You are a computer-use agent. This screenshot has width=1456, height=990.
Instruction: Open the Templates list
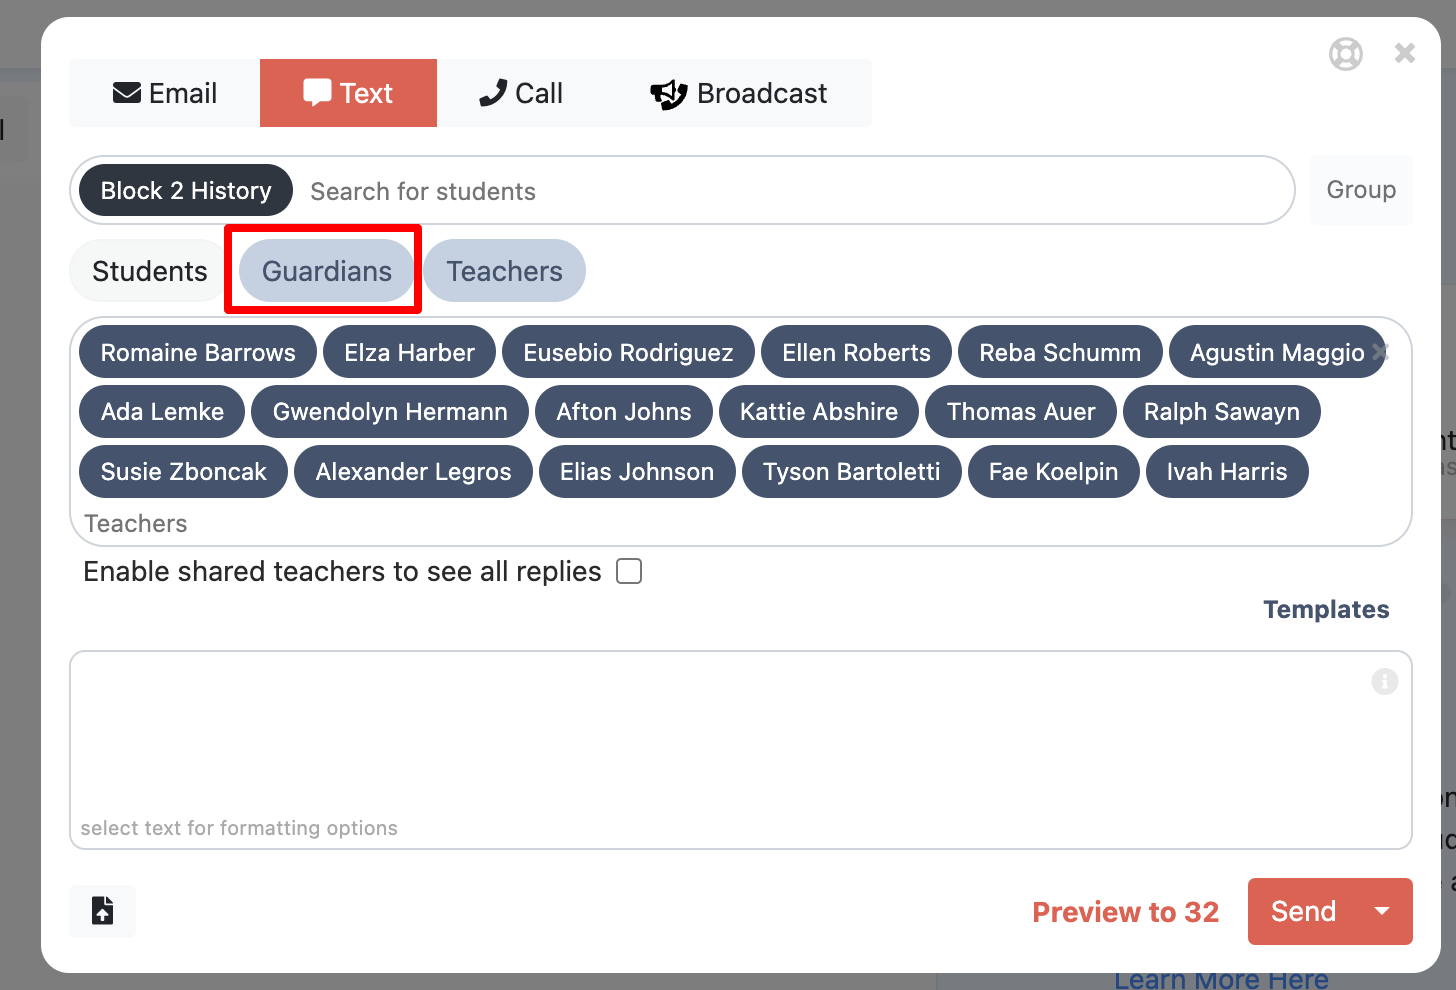click(x=1325, y=609)
